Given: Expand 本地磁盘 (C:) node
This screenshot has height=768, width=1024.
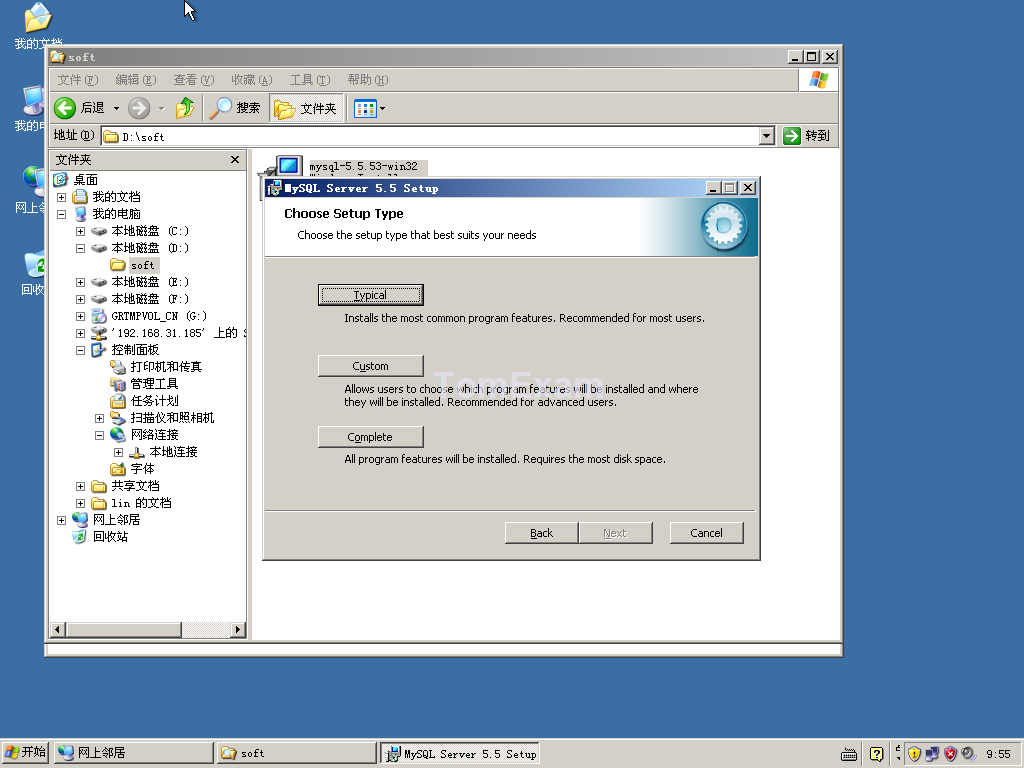Looking at the screenshot, I should (x=80, y=231).
